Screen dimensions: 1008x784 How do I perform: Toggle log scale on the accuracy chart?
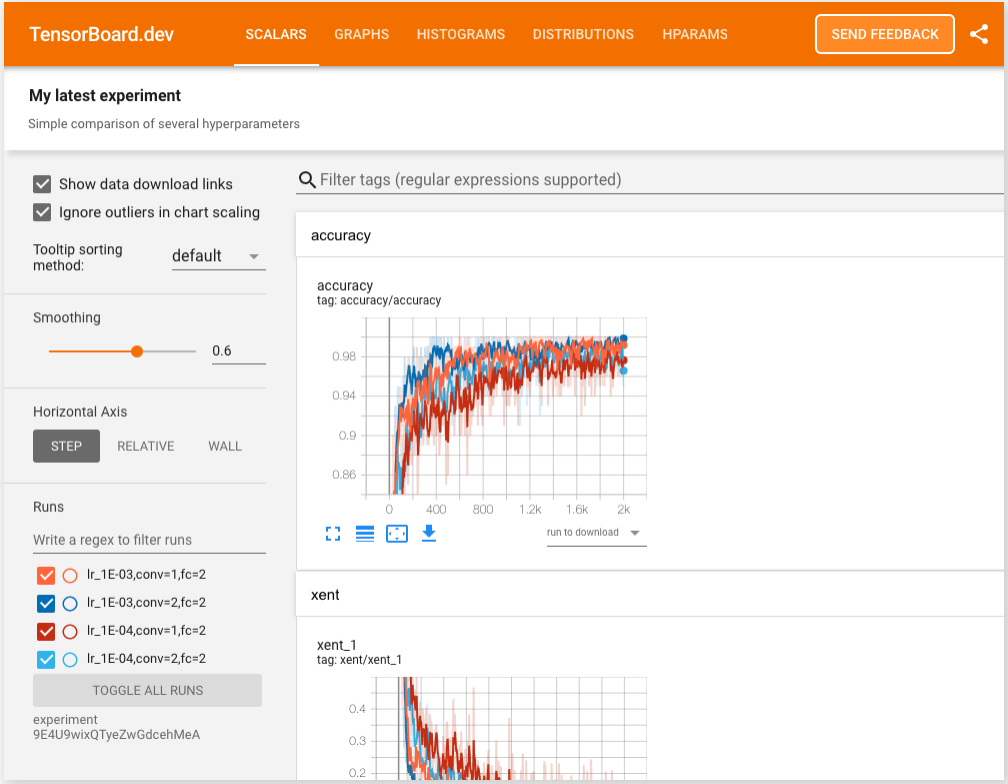[x=364, y=533]
